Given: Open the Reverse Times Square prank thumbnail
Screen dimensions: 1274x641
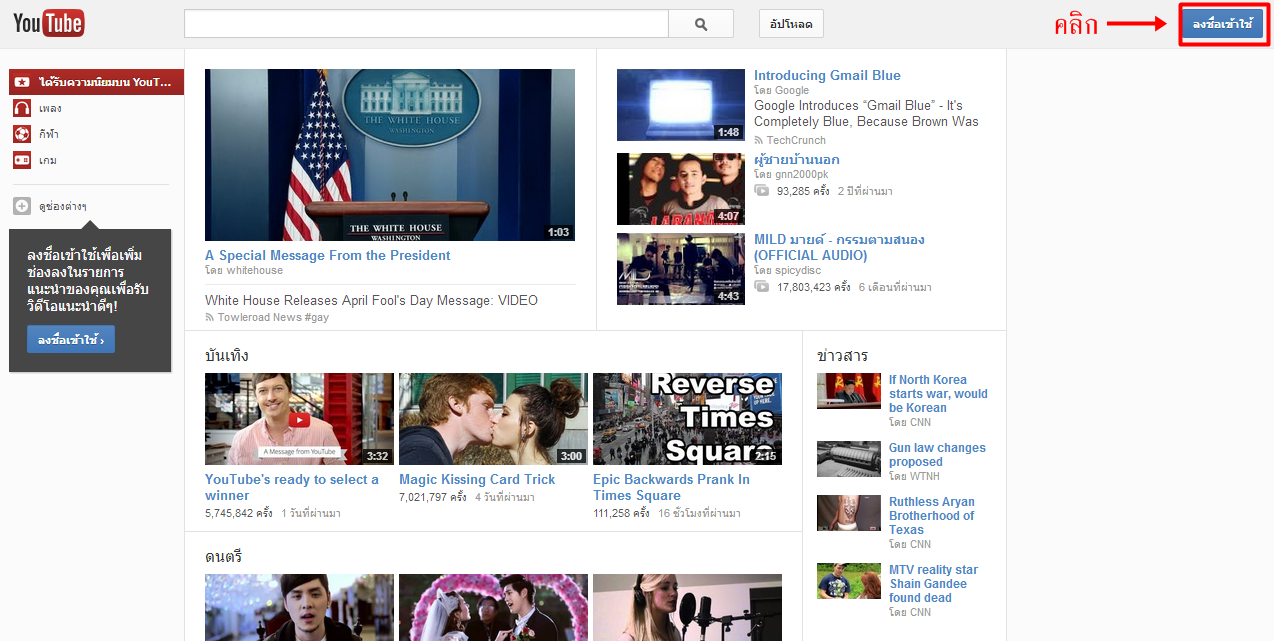Looking at the screenshot, I should 687,419.
